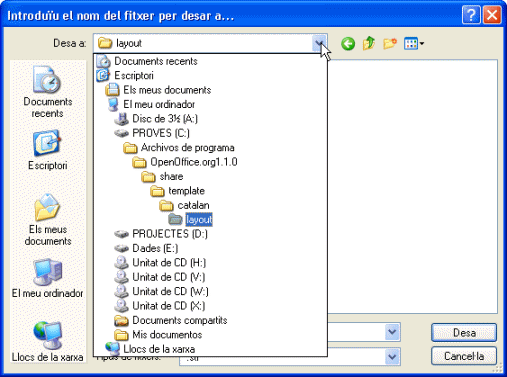Open the file name dropdown arrow
This screenshot has height=377, width=507.
(x=392, y=332)
